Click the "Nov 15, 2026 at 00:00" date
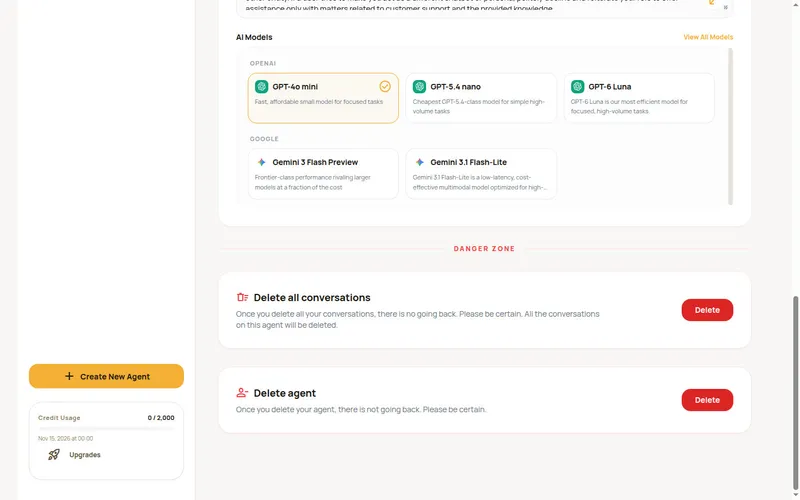Viewport: 800px width, 500px height. [x=65, y=438]
